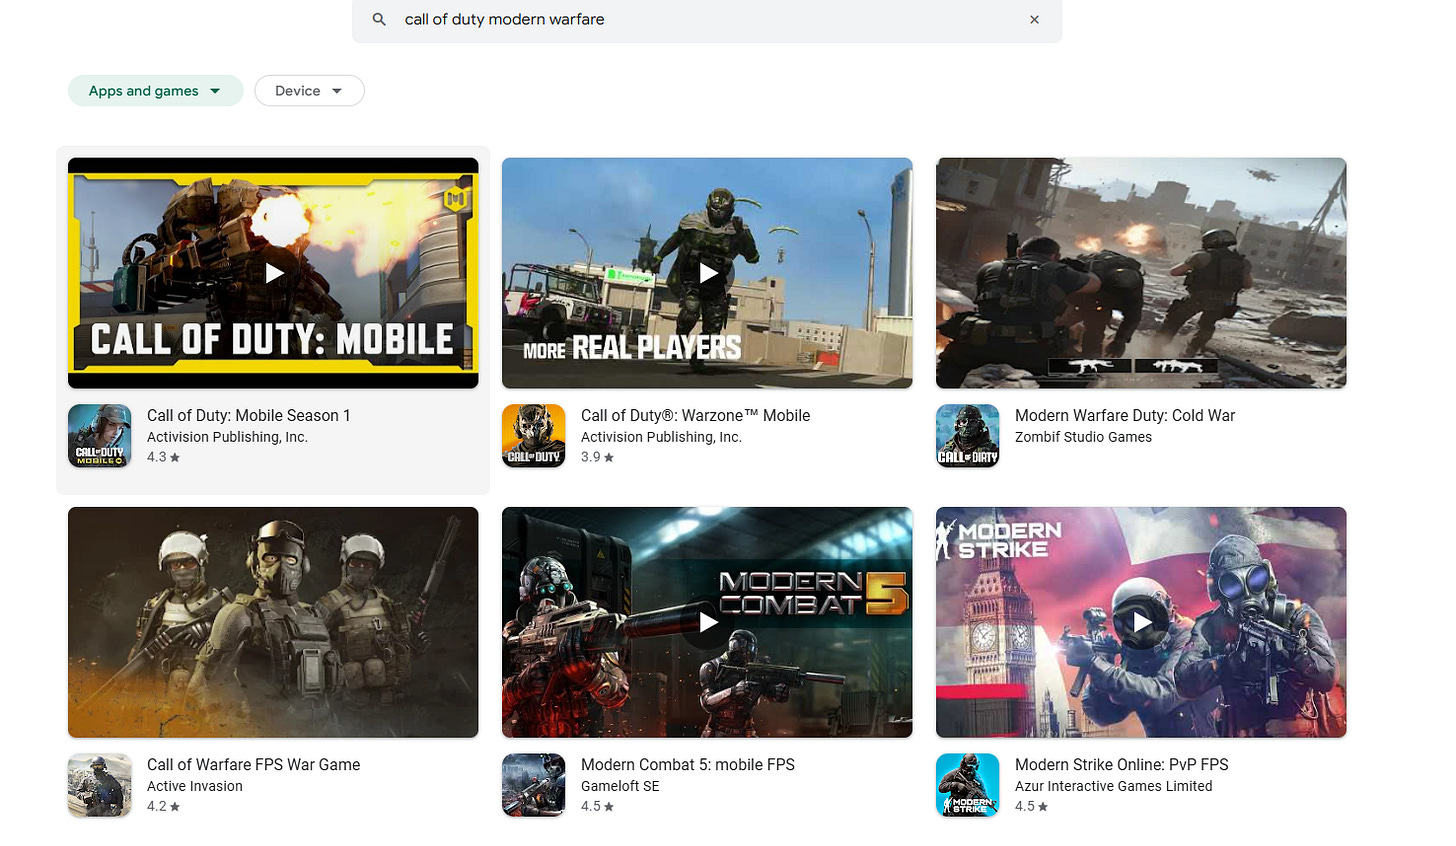Click the Call of Warfare FPS app icon
This screenshot has width=1456, height=846.
point(99,785)
